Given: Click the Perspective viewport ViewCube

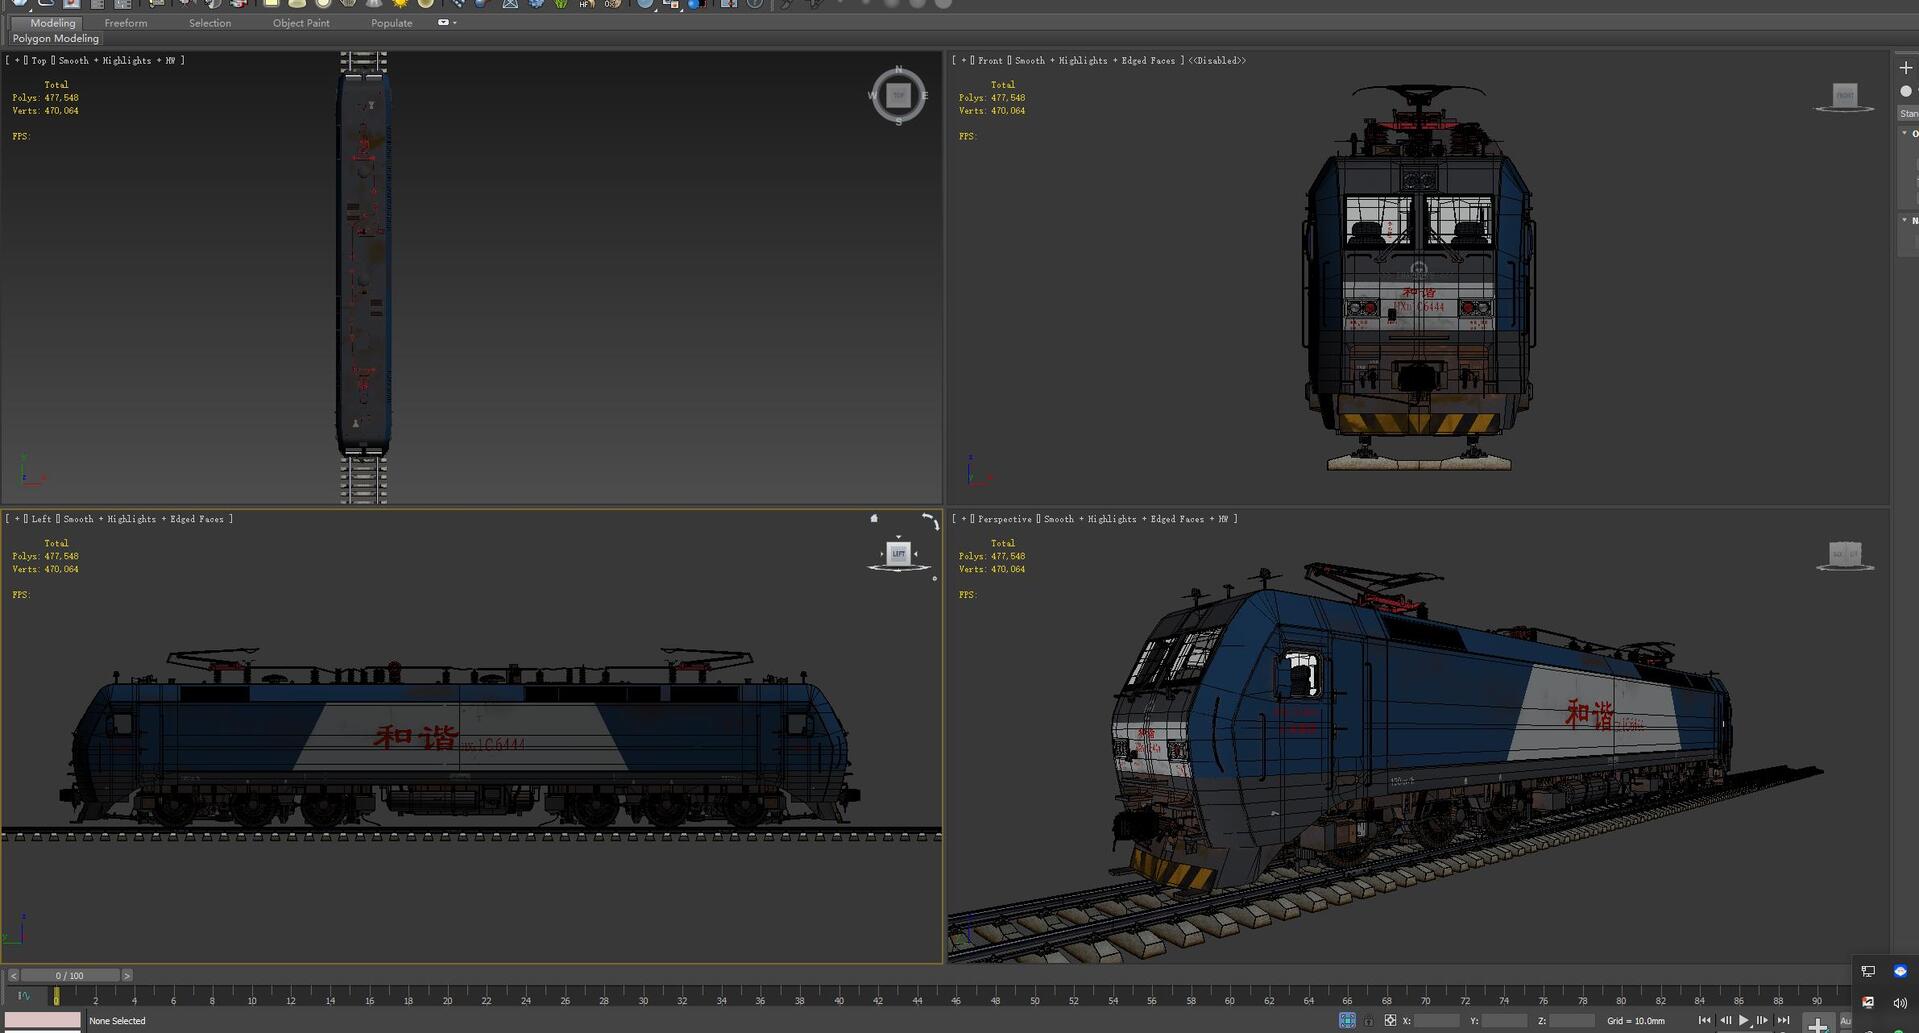Looking at the screenshot, I should click(x=1845, y=554).
